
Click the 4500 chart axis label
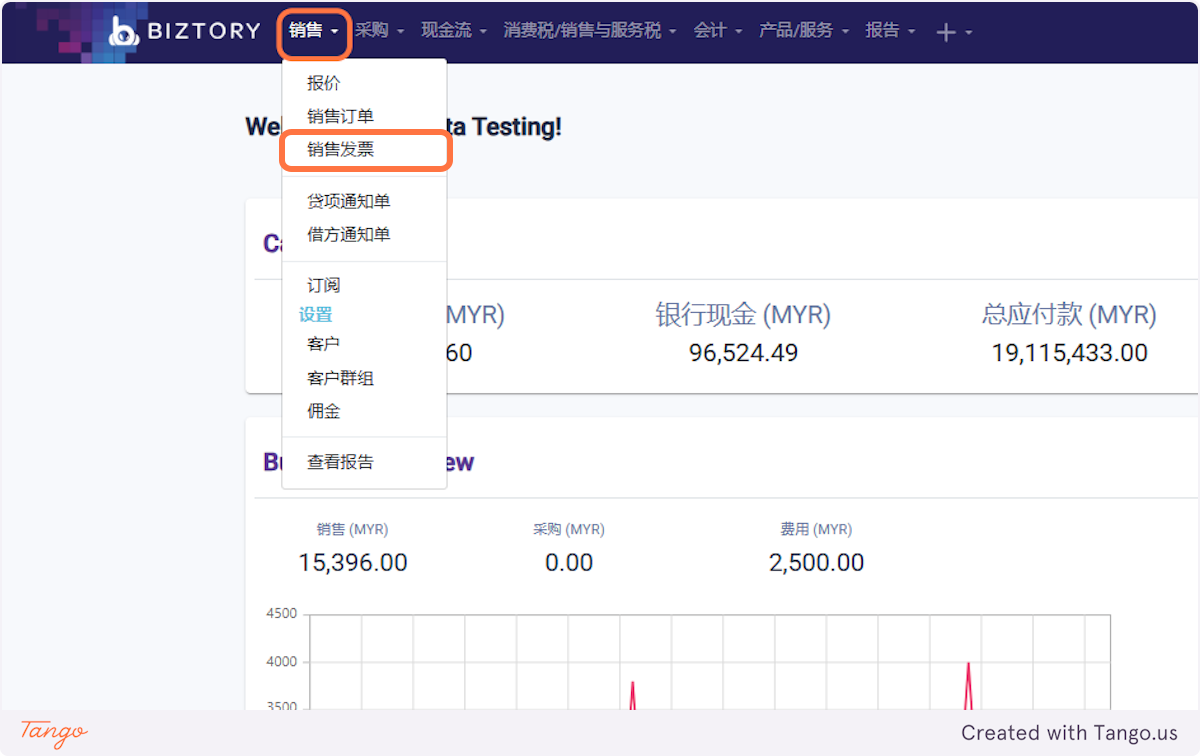click(280, 613)
